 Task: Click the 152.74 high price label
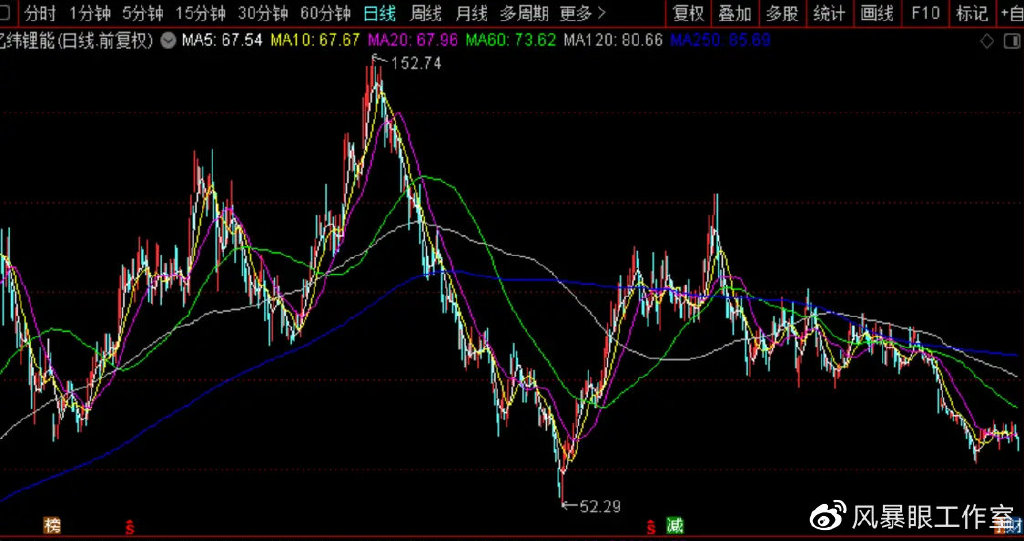(417, 63)
